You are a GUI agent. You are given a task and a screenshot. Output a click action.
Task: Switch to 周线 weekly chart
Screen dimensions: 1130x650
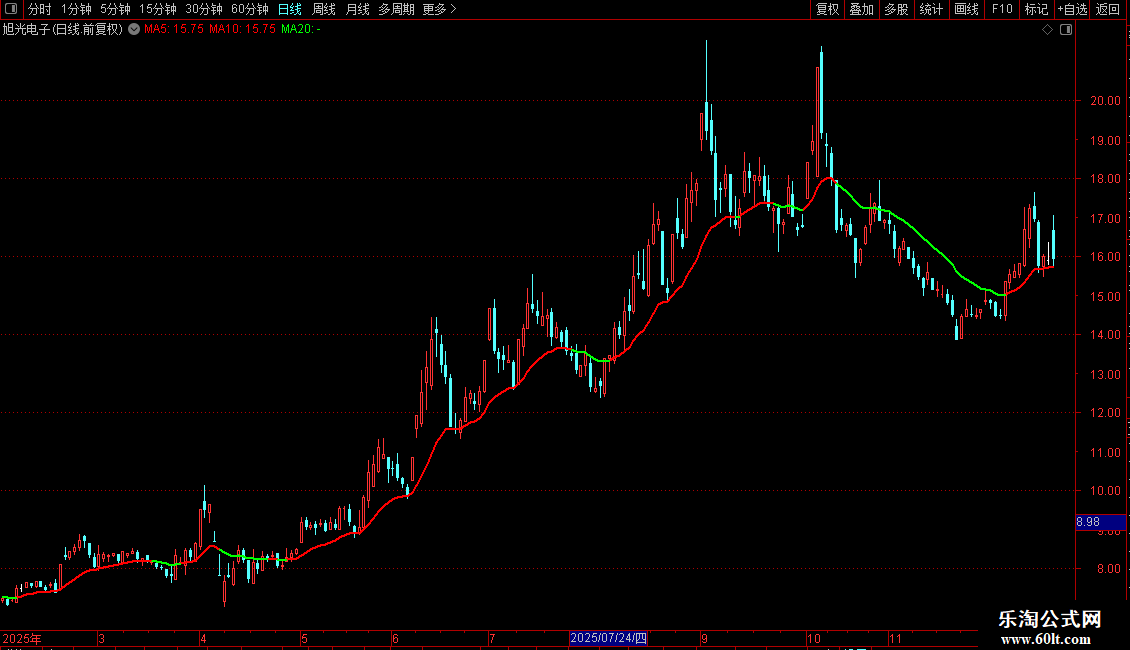point(324,9)
